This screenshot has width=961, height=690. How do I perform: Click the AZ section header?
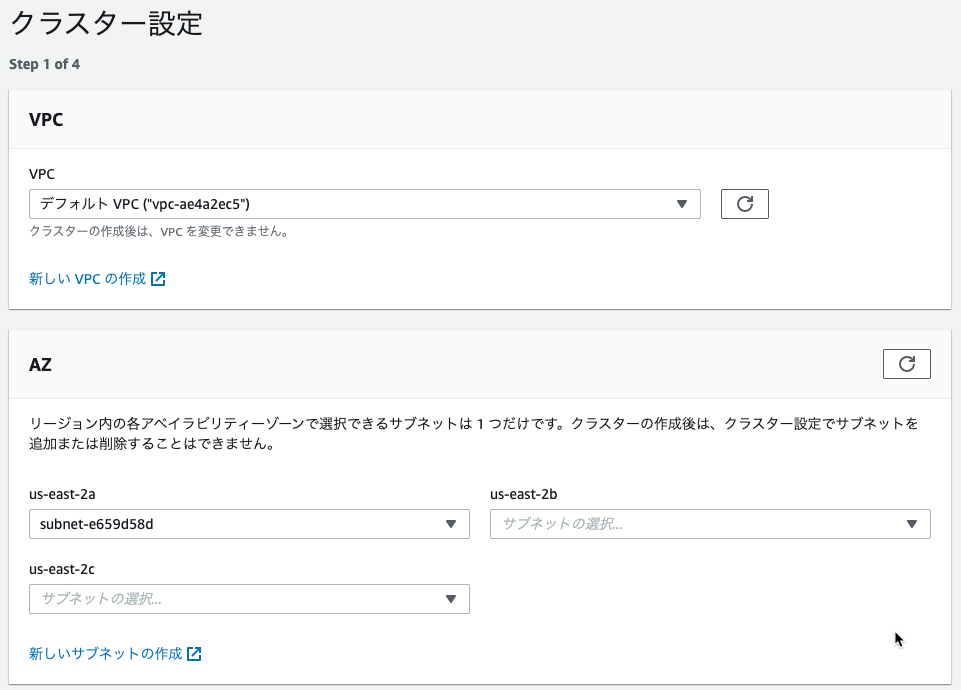(40, 365)
